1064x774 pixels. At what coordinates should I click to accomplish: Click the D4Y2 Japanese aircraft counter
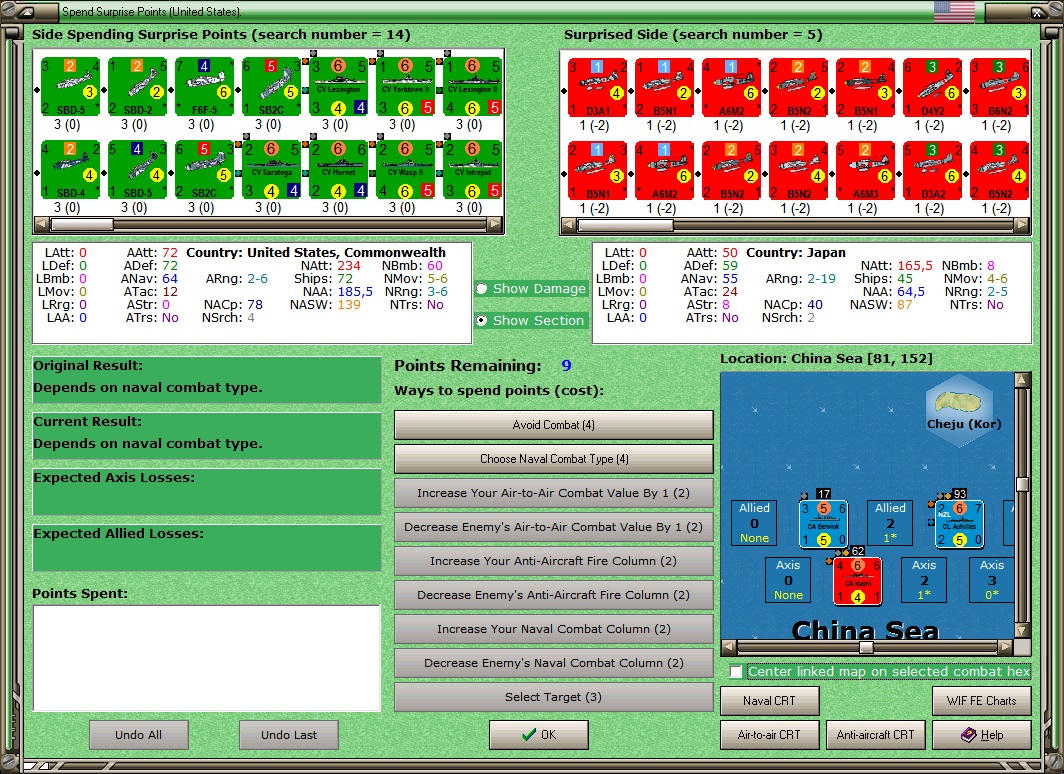[x=932, y=88]
